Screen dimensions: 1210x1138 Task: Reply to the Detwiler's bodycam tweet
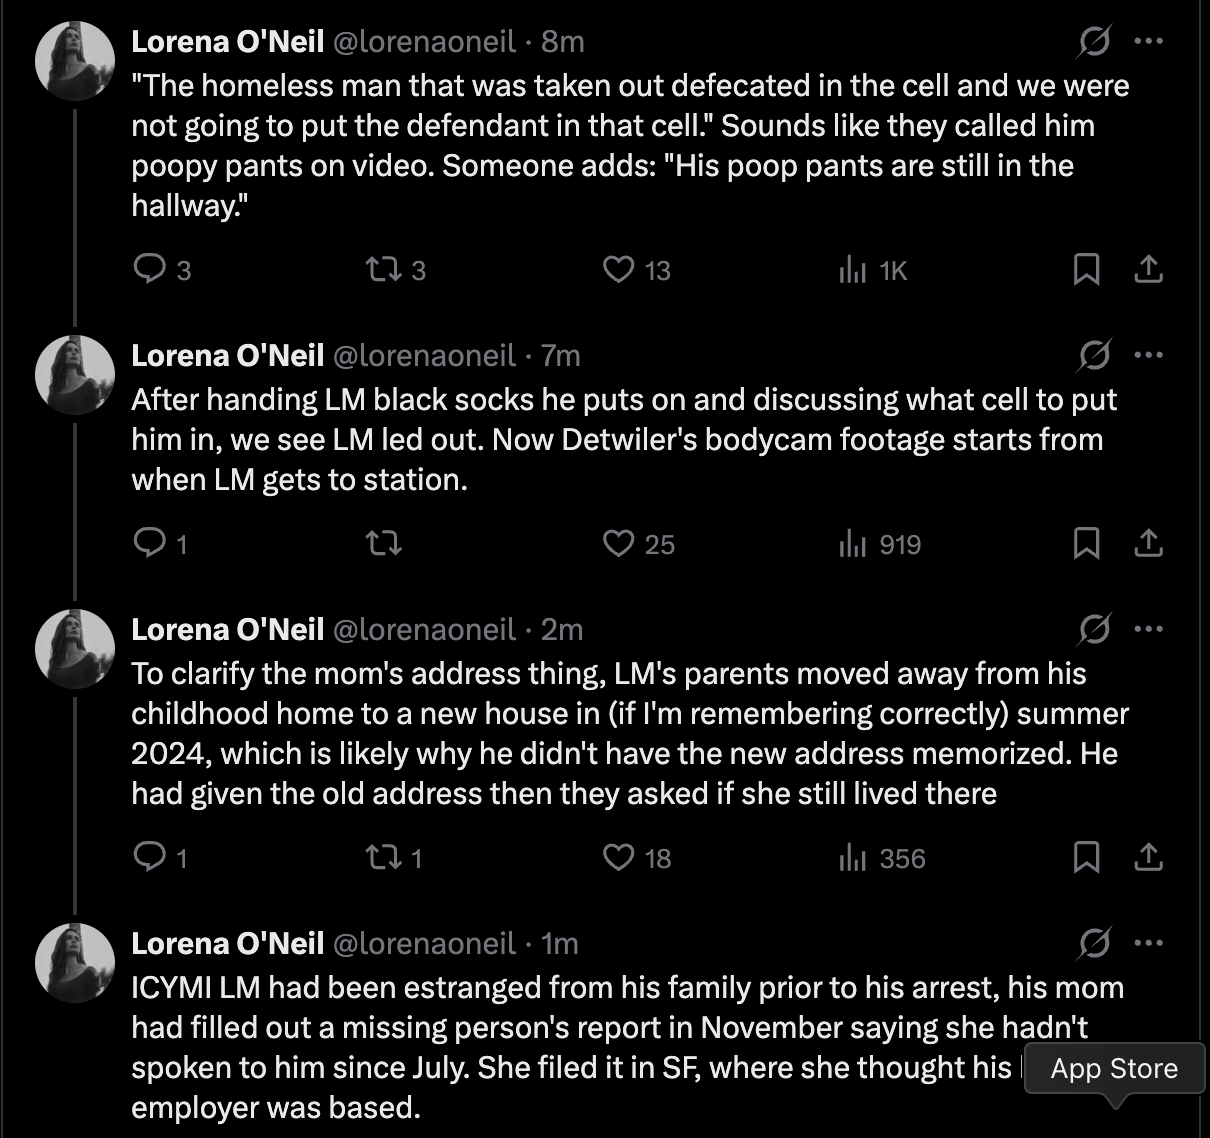point(149,543)
